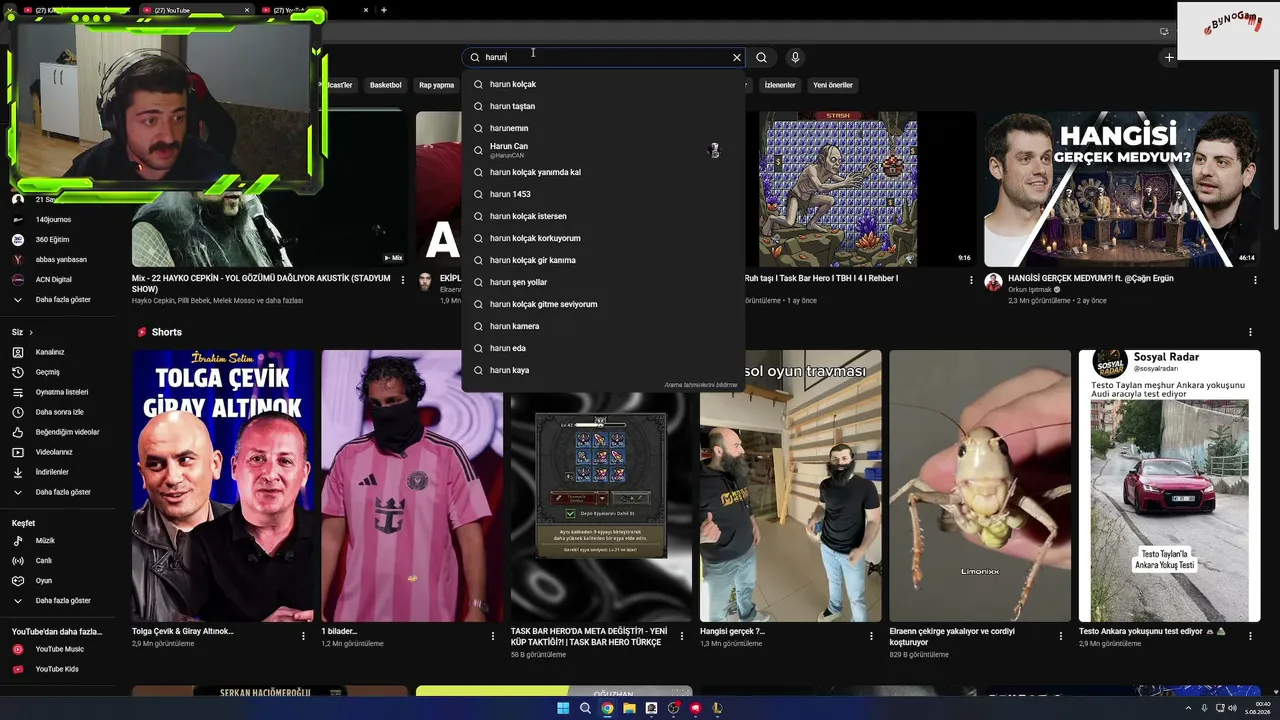Open File Explorer from the taskbar
The image size is (1280, 720).
click(629, 708)
